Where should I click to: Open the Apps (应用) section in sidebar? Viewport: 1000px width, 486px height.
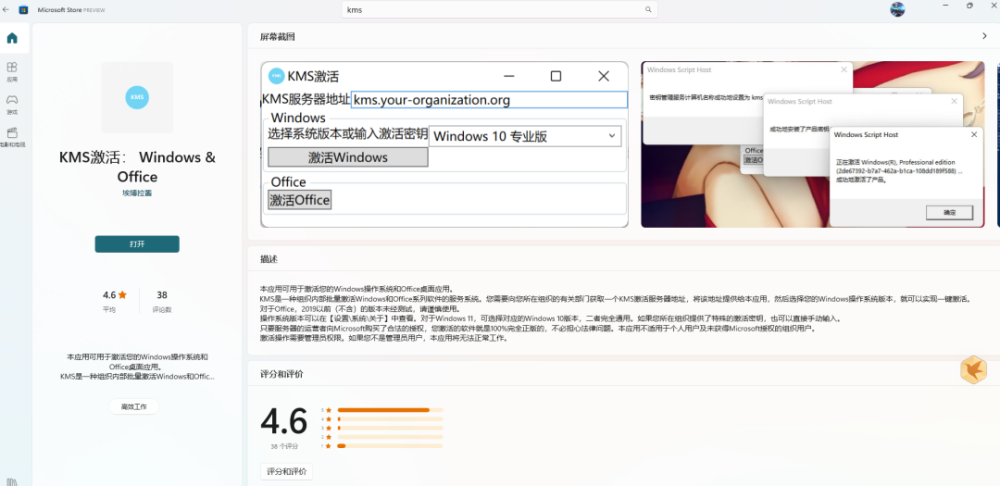(12, 71)
